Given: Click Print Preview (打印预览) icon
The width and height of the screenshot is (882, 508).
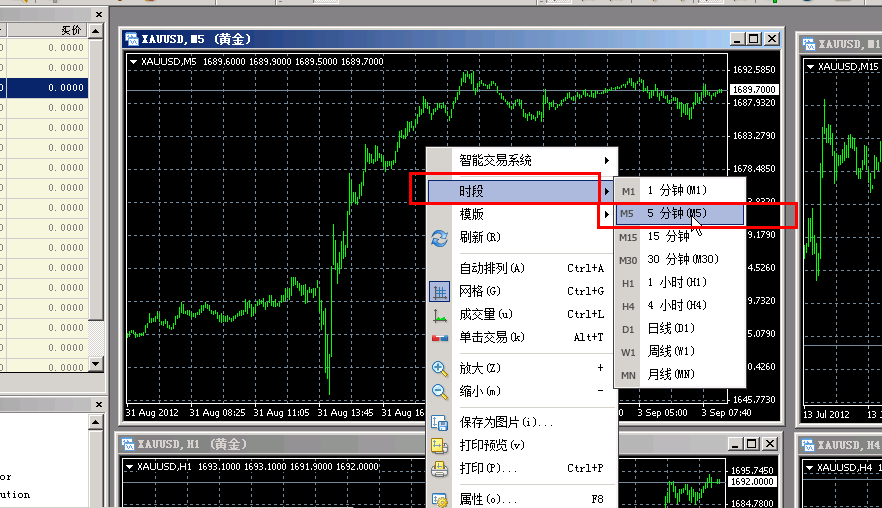Looking at the screenshot, I should pyautogui.click(x=439, y=445).
